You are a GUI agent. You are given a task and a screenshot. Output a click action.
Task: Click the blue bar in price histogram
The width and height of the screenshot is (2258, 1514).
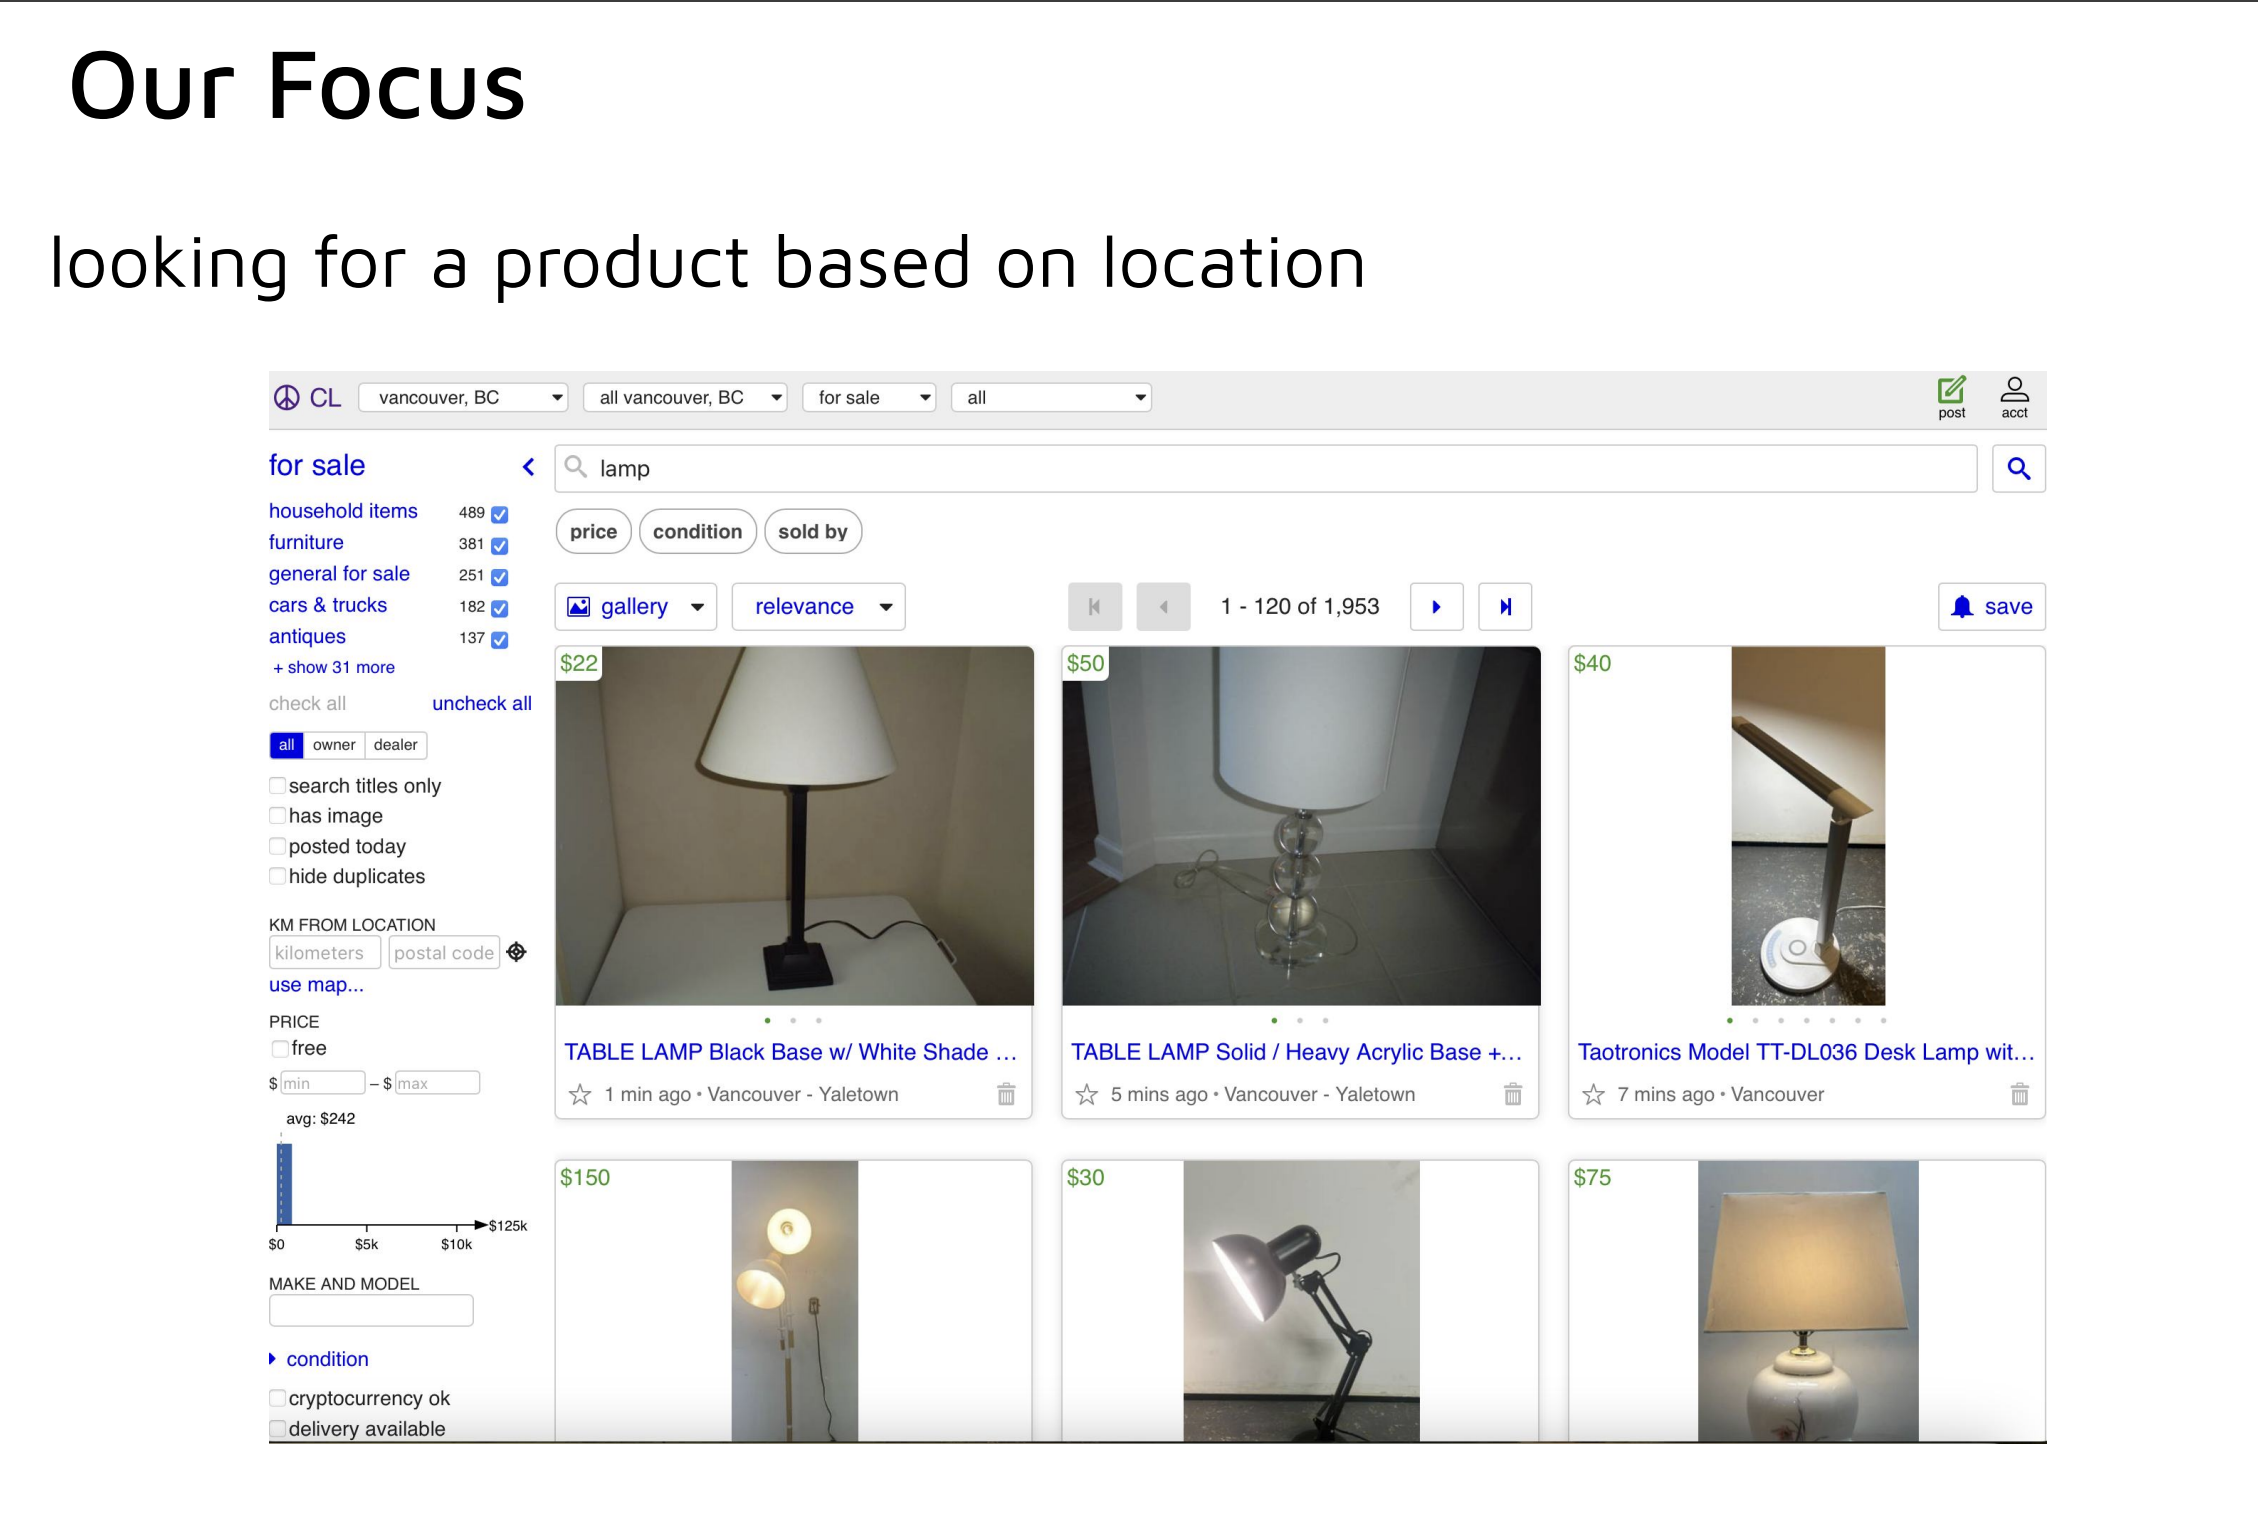tap(285, 1185)
